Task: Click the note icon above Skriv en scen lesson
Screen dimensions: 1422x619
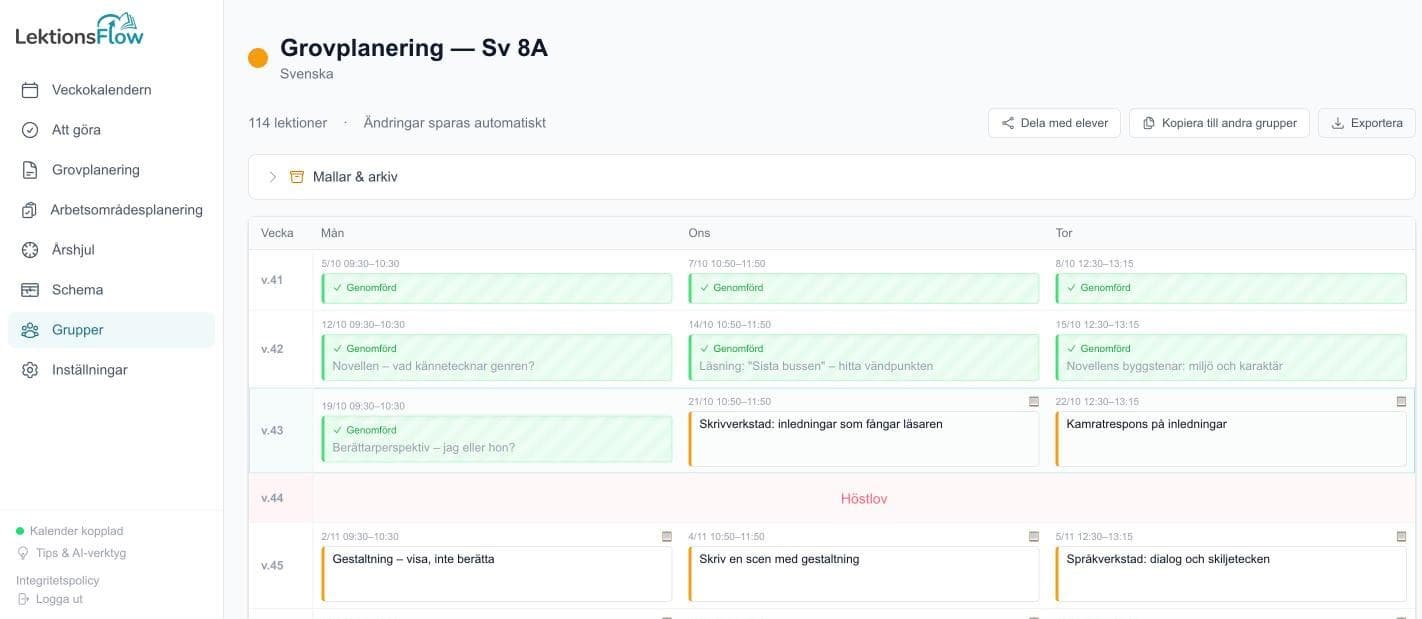Action: coord(1034,536)
